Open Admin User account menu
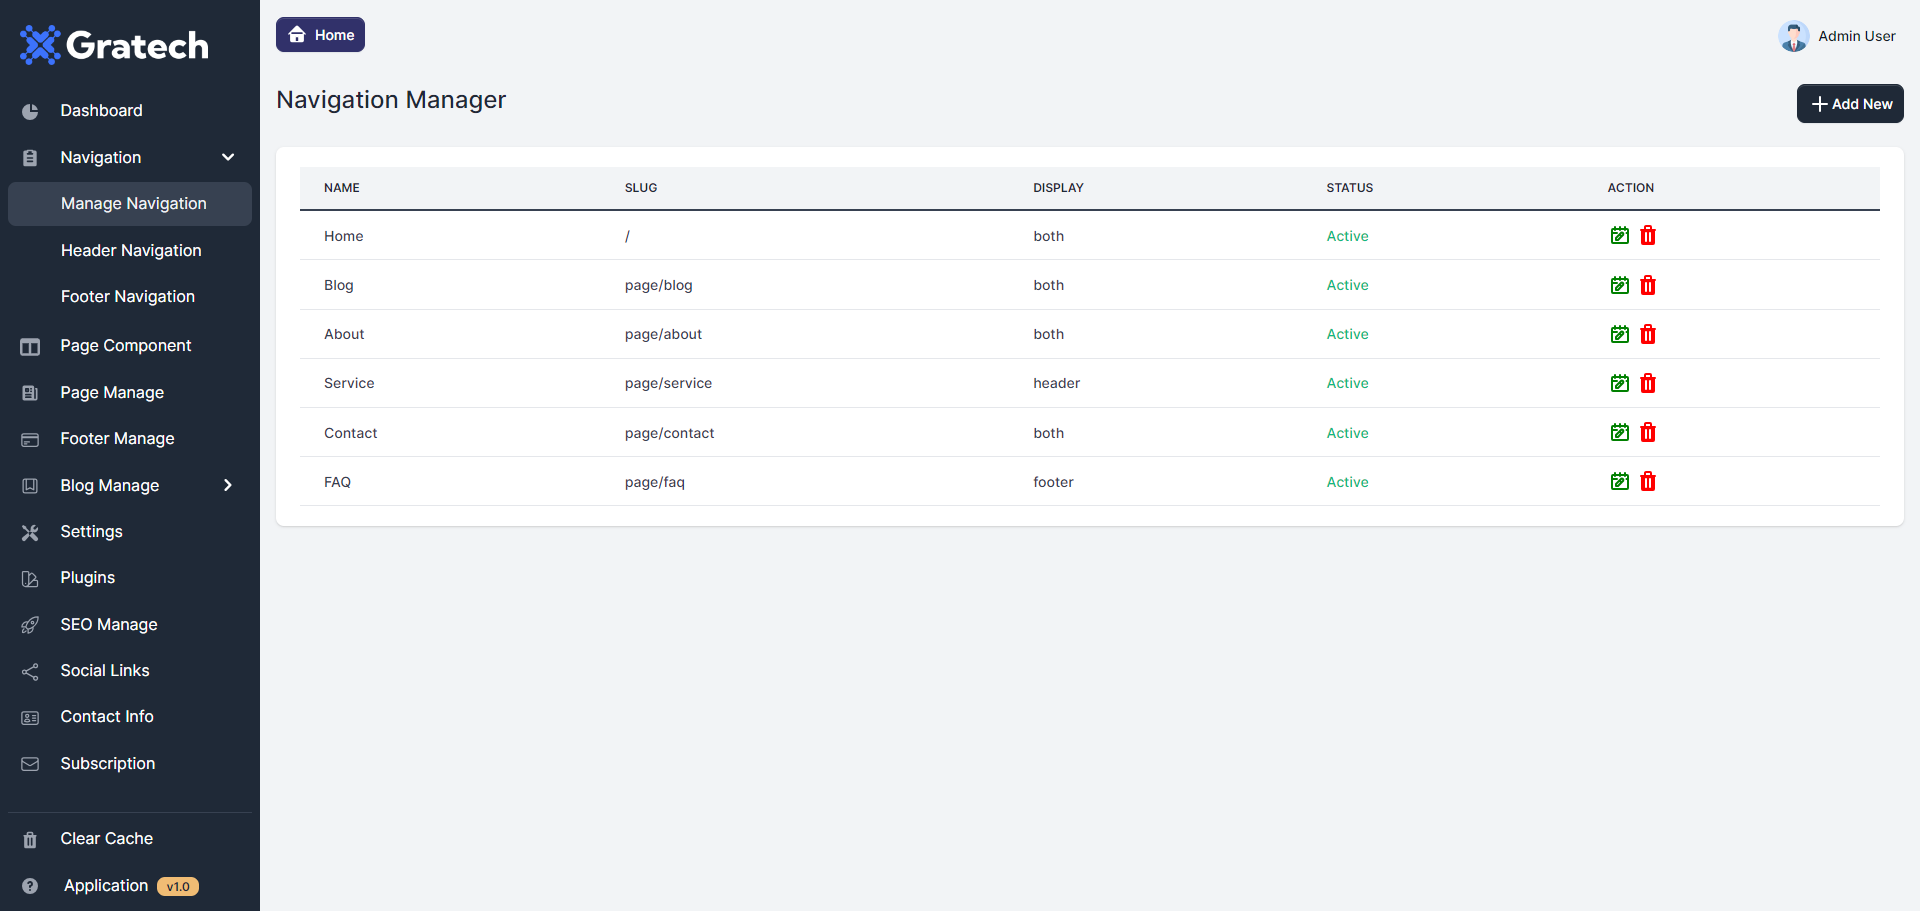 [x=1856, y=36]
